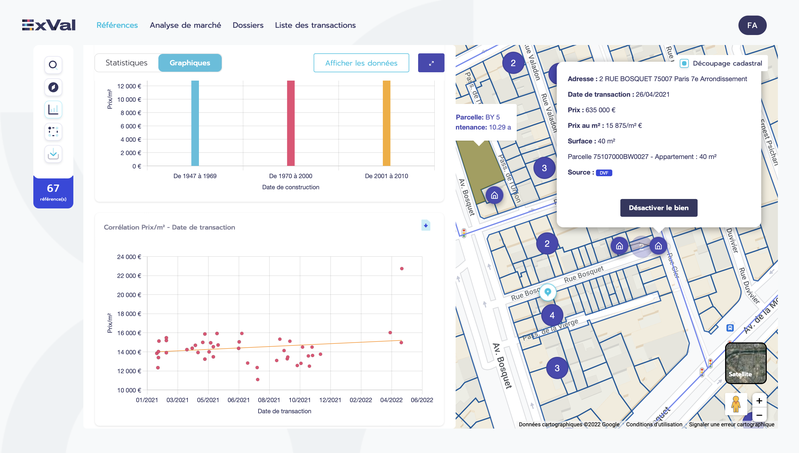Click the download icon in sidebar
This screenshot has height=453, width=799.
53,154
